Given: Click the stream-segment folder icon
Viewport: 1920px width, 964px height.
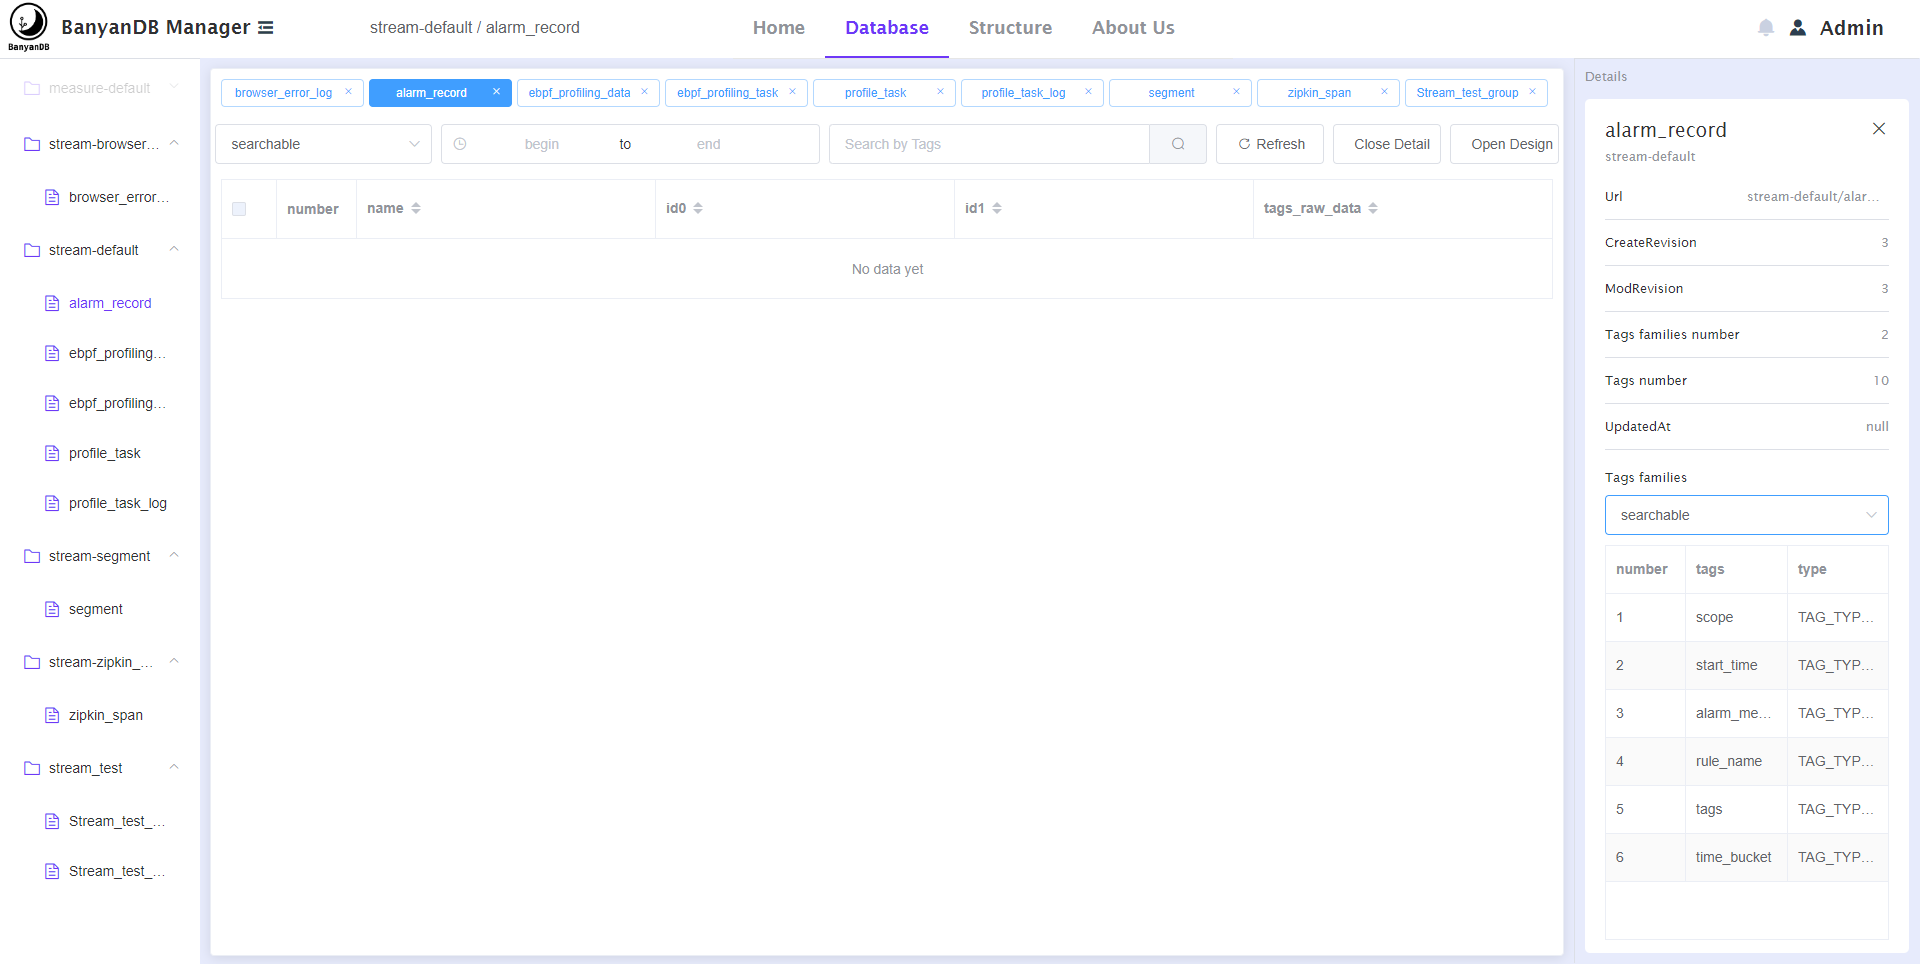Looking at the screenshot, I should (32, 556).
